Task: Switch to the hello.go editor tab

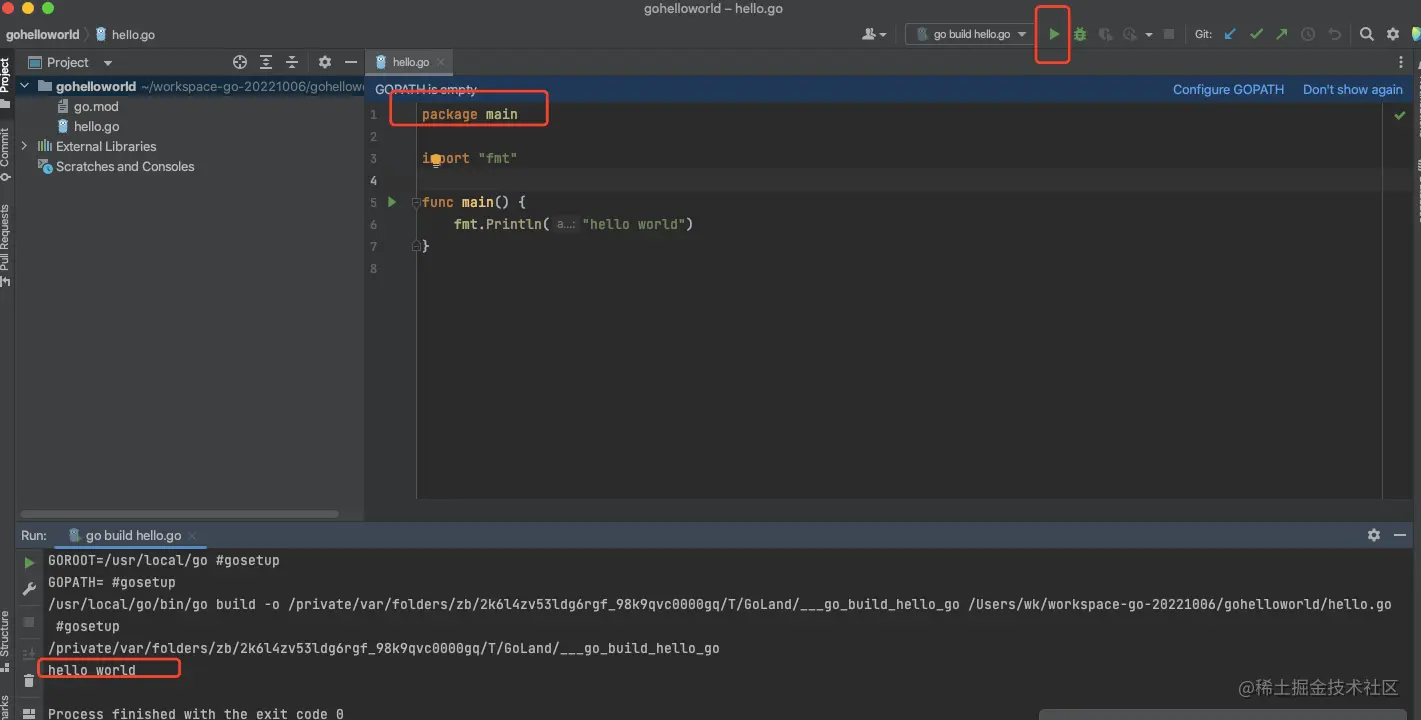Action: 410,62
